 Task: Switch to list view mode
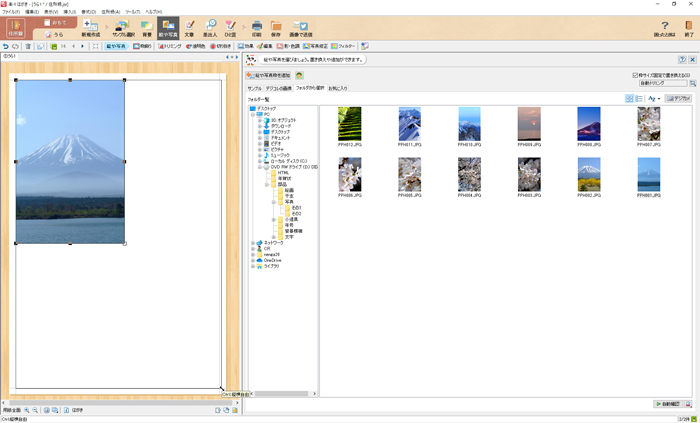(640, 99)
